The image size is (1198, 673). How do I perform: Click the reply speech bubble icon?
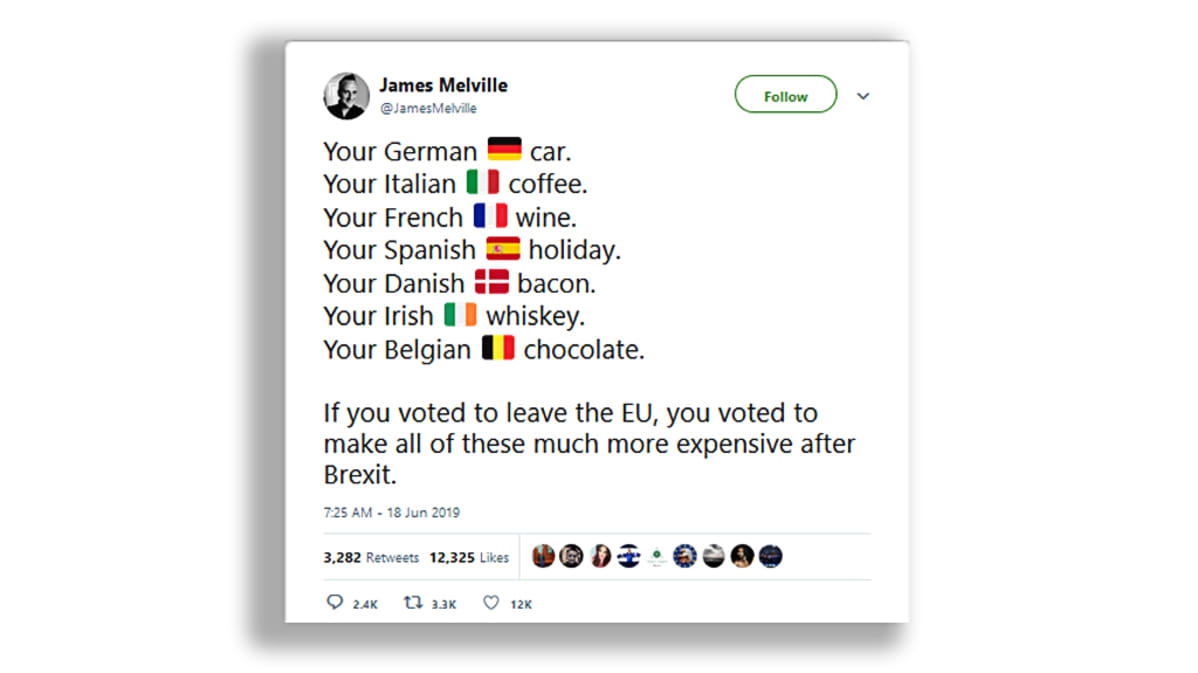pos(335,602)
